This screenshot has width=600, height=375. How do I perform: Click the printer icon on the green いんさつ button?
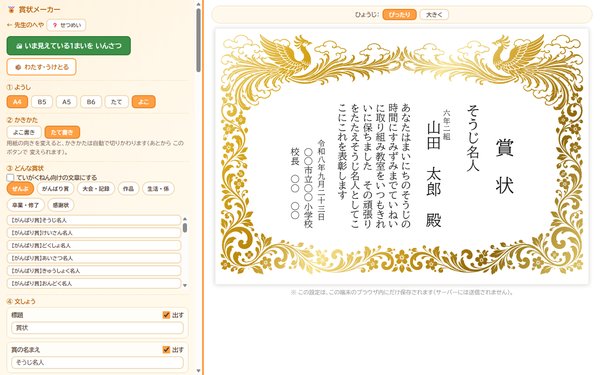coord(19,46)
